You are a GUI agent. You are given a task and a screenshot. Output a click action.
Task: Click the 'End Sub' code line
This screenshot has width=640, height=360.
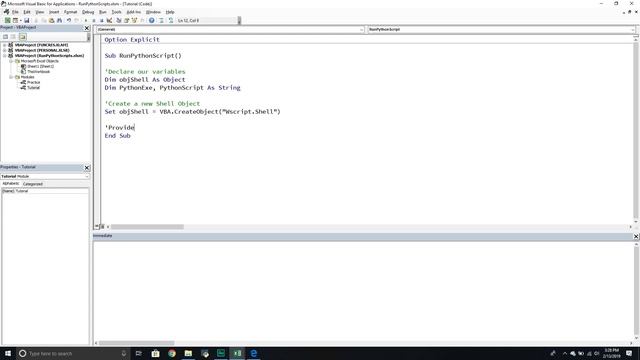(118, 136)
